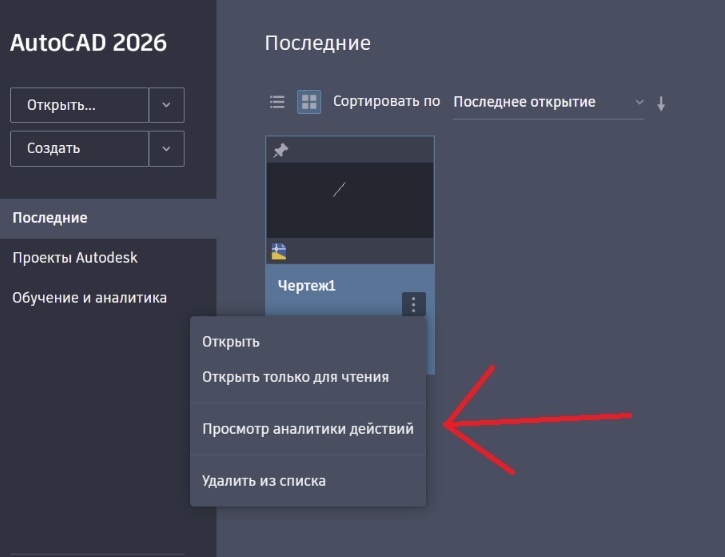Reverse sort order arrow
Image resolution: width=725 pixels, height=557 pixels.
pyautogui.click(x=661, y=104)
